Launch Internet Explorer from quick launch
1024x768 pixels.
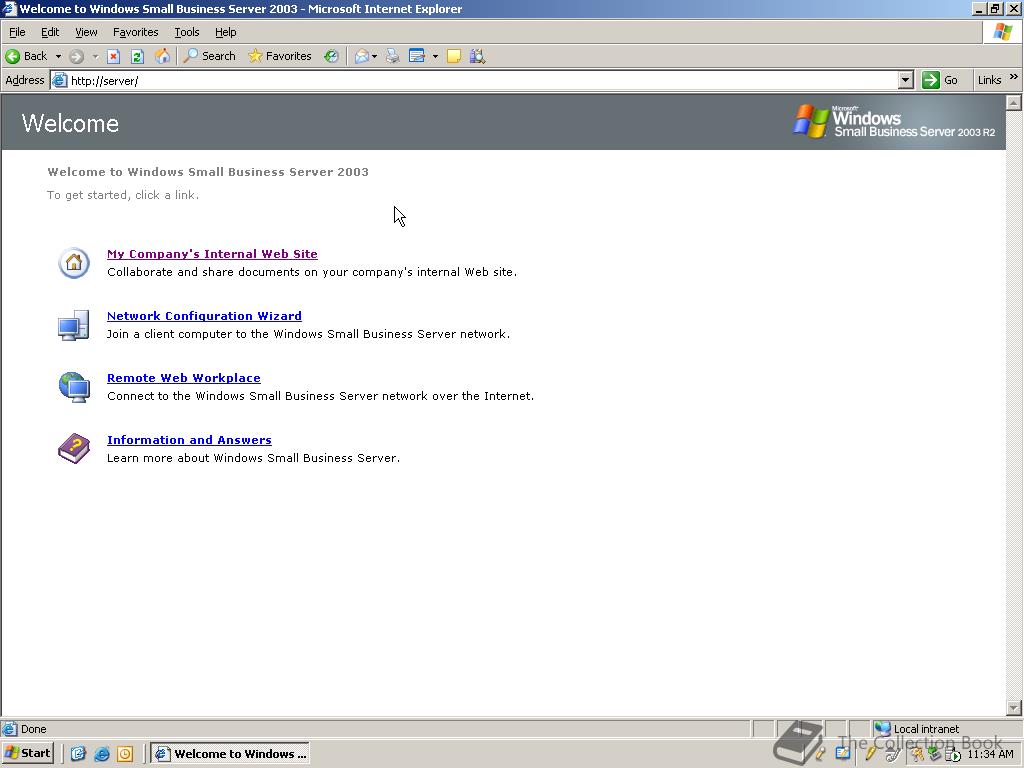pos(102,754)
